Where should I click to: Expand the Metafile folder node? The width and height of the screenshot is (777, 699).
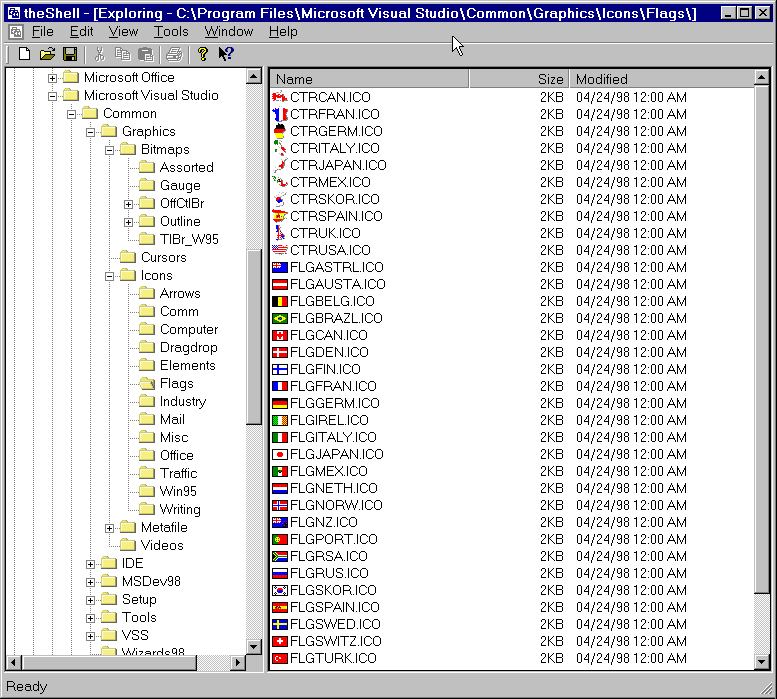[x=110, y=528]
